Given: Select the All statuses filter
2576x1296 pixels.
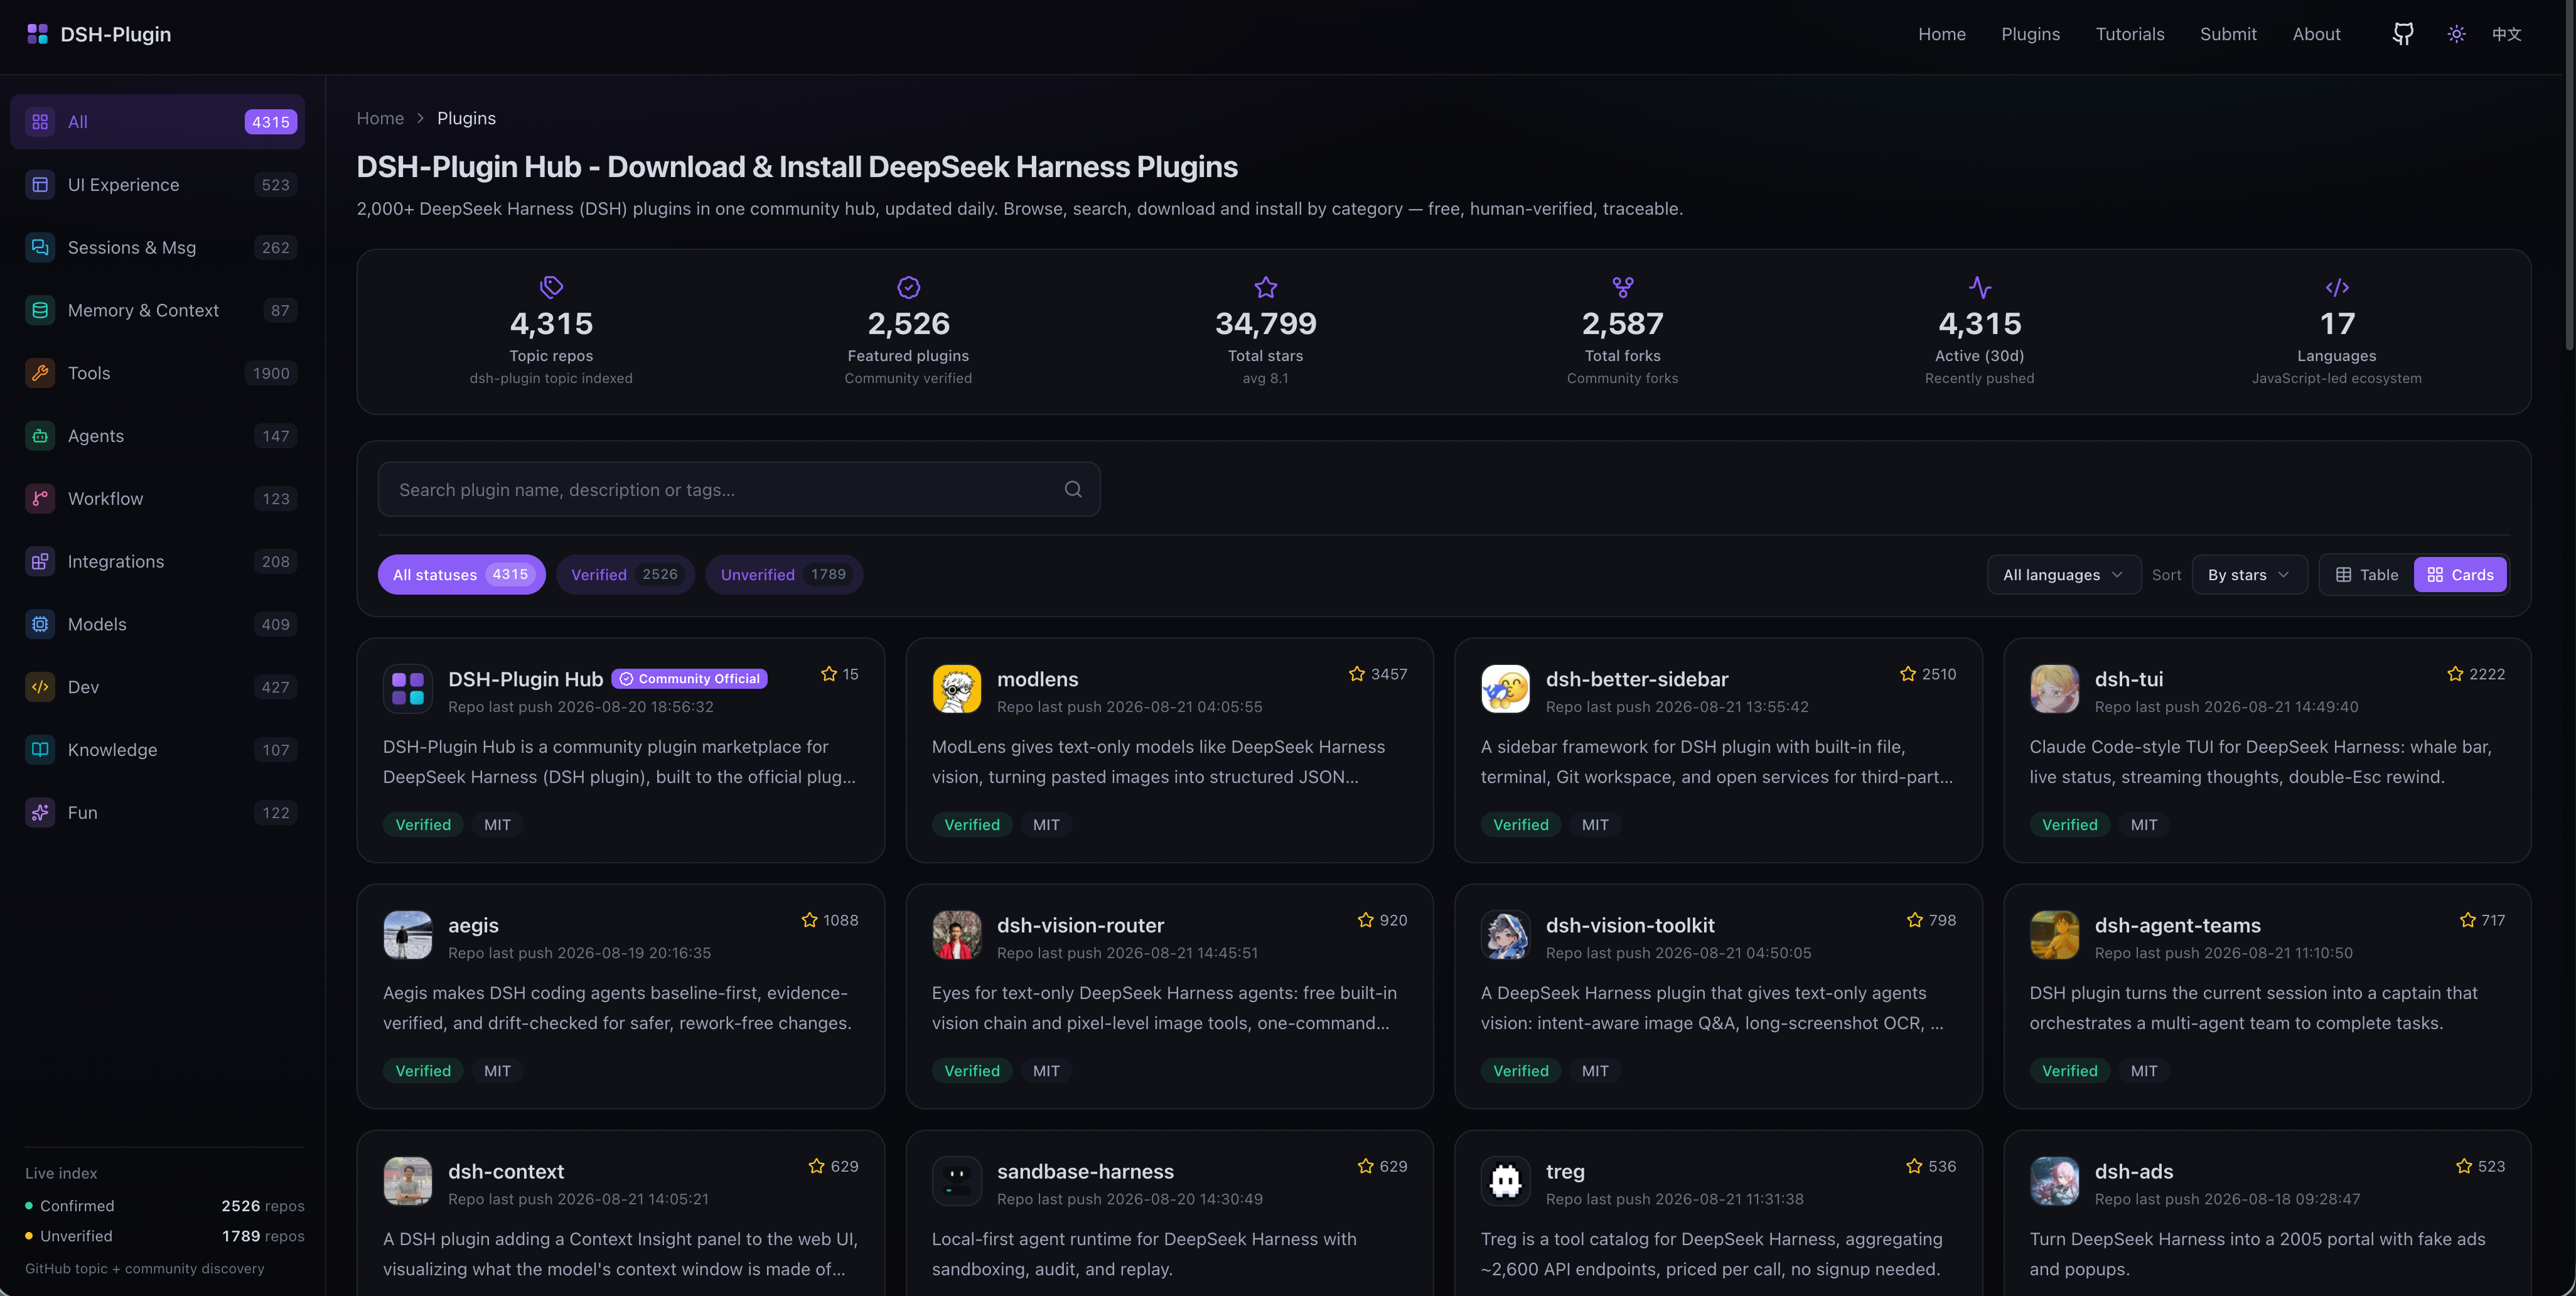Looking at the screenshot, I should (461, 574).
